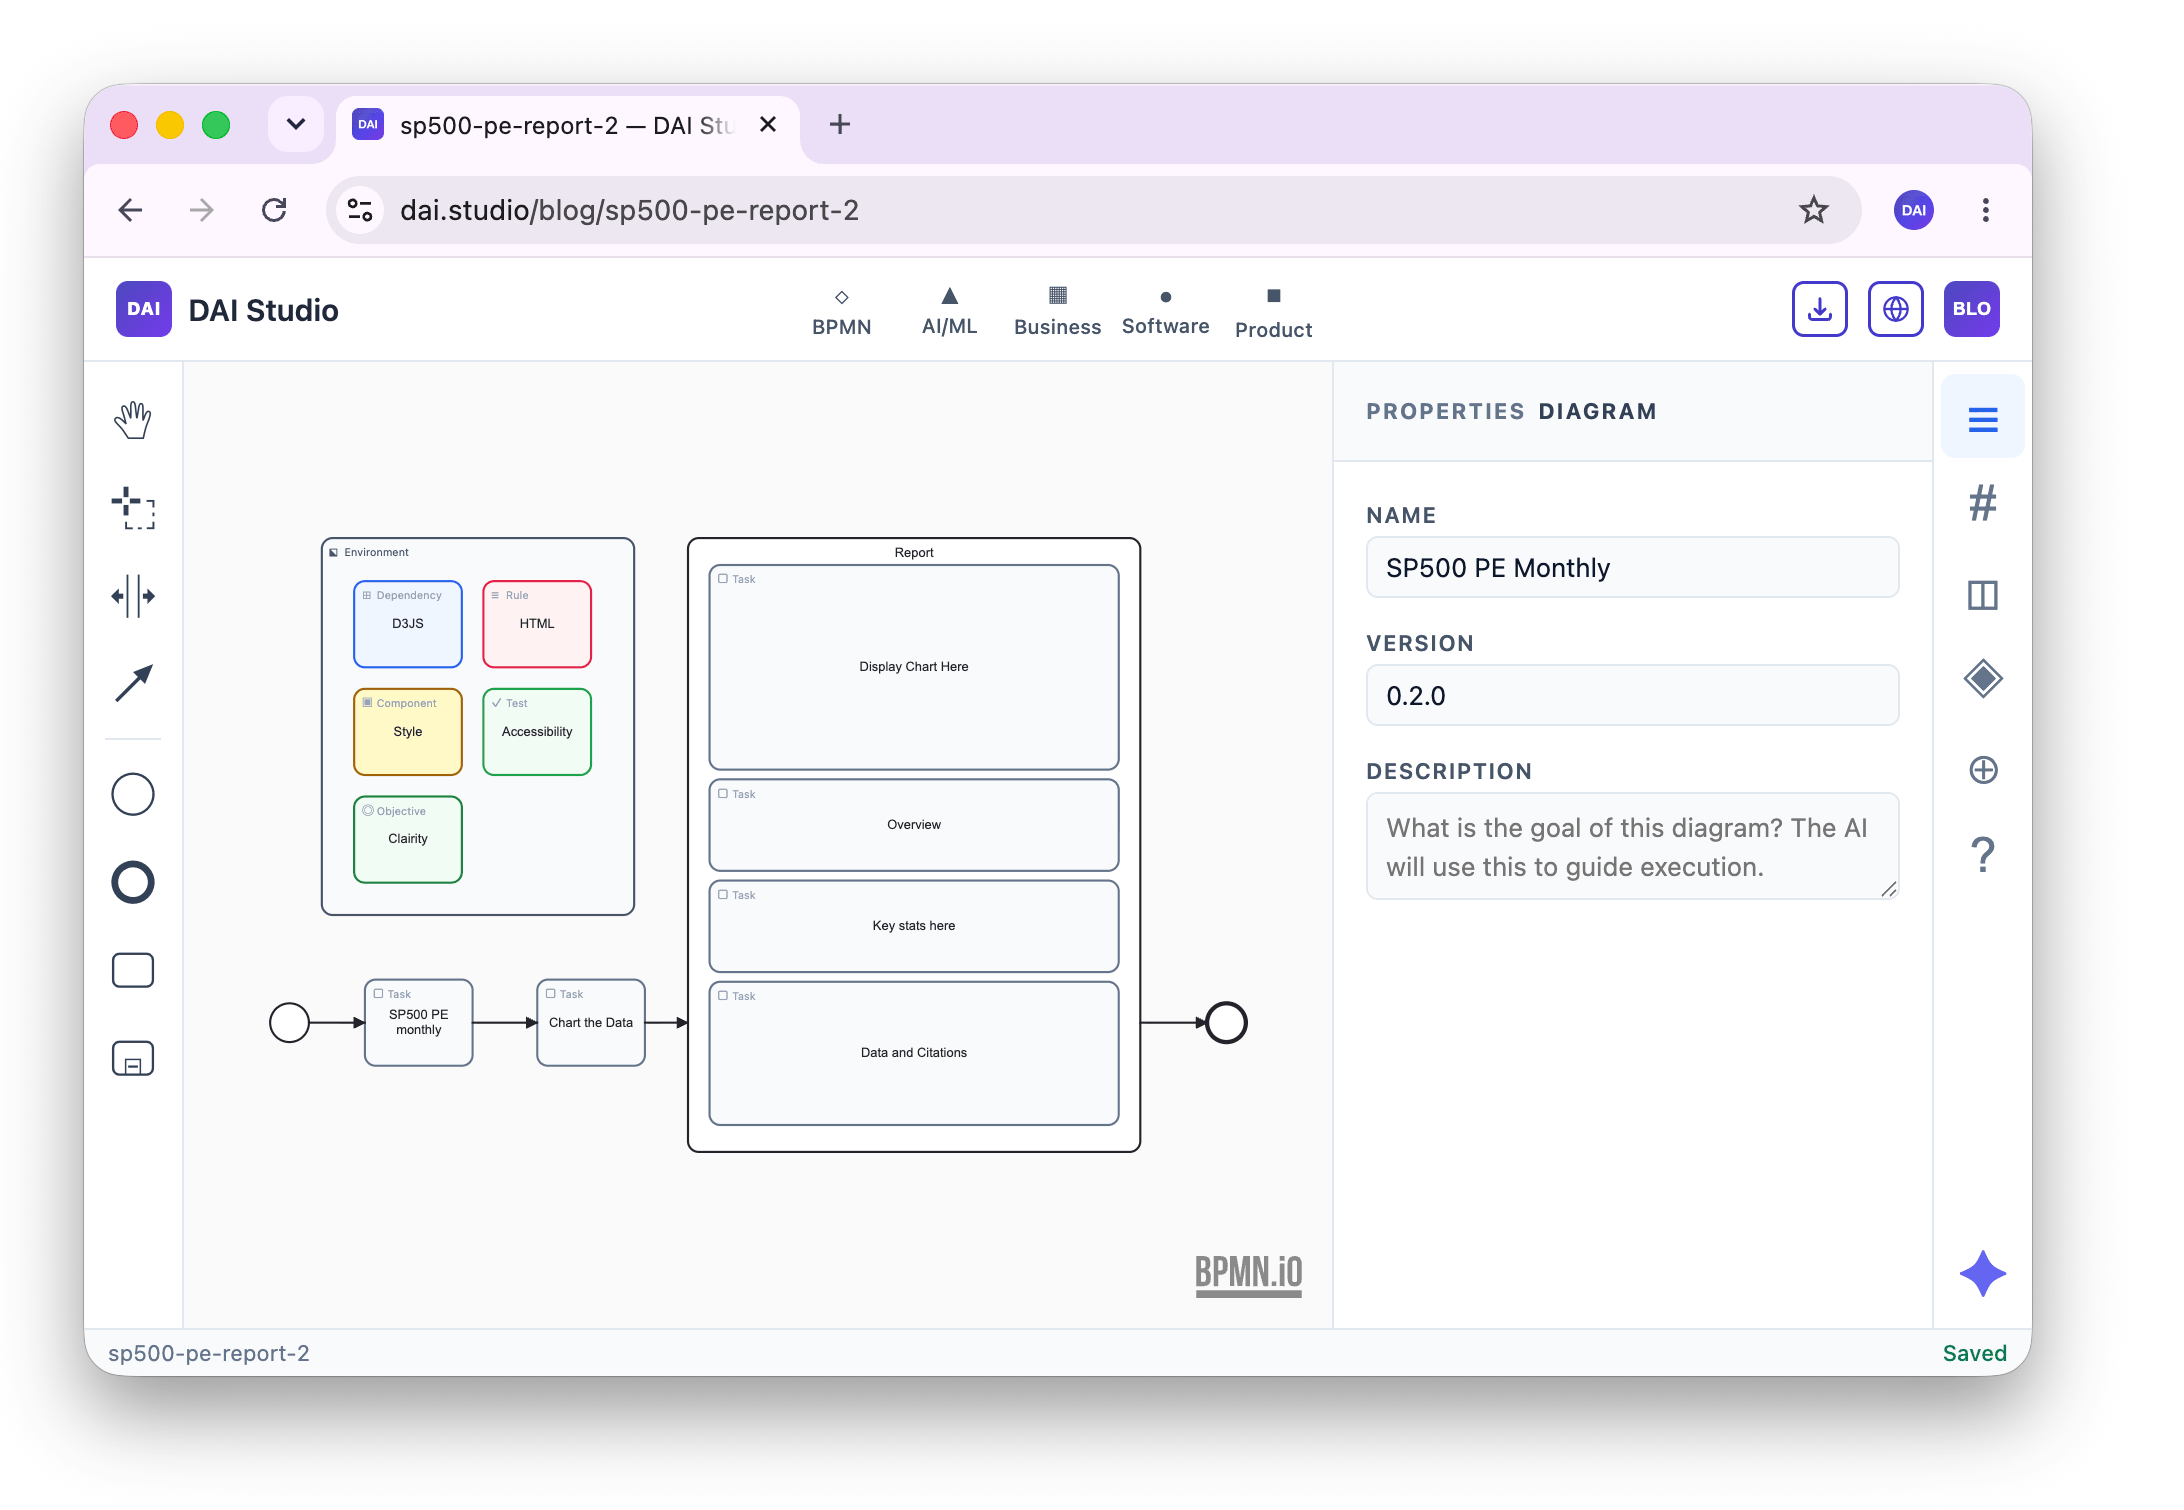
Task: Open the diamond panel icon
Action: coord(1983,679)
